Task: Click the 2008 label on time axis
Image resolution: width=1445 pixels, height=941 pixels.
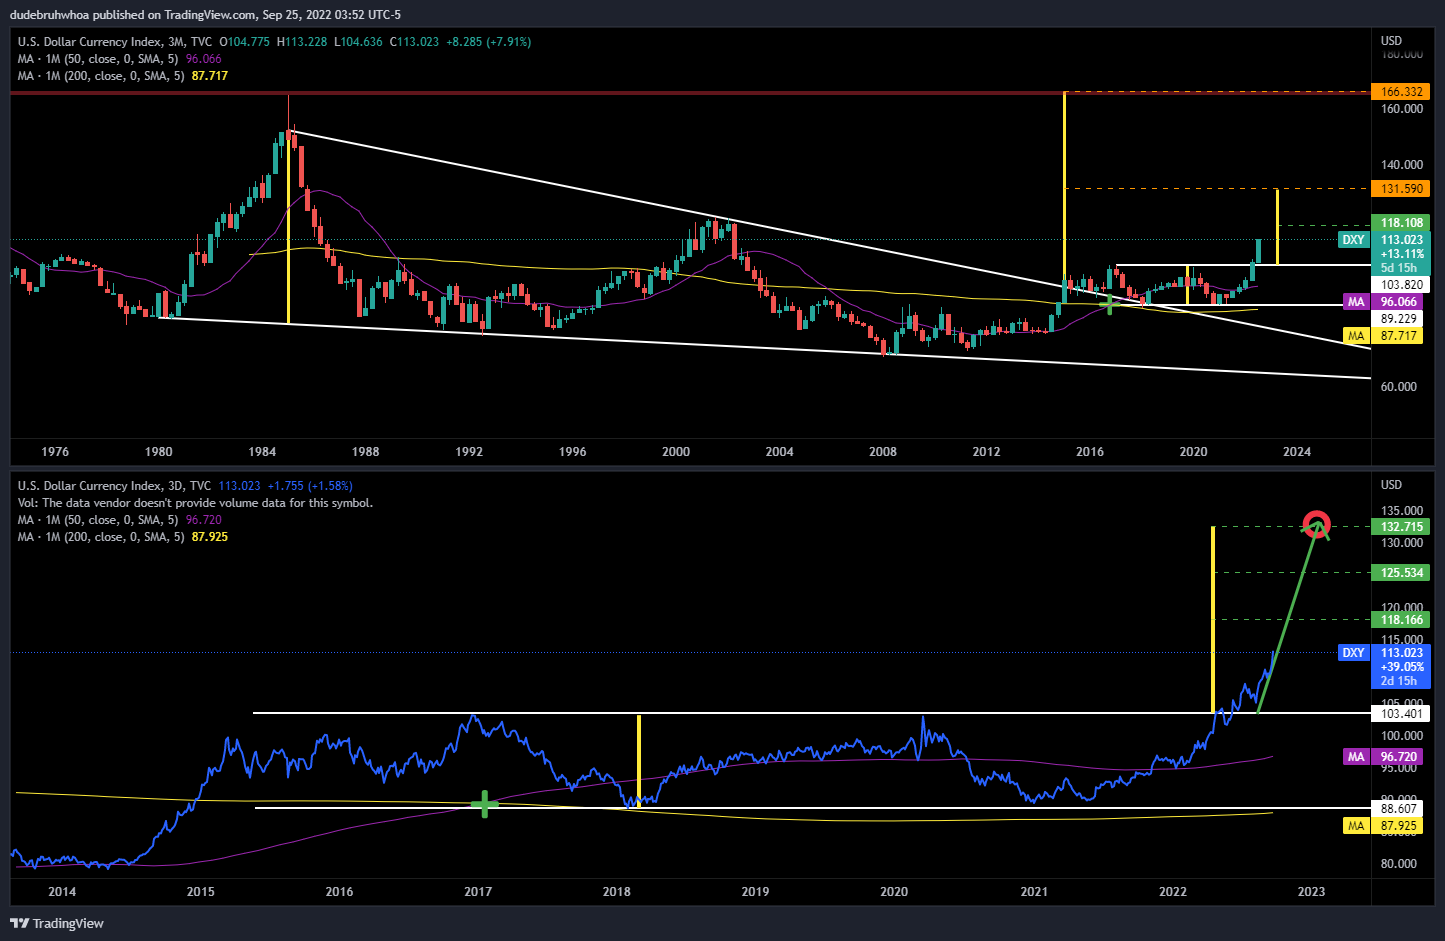Action: coord(883,452)
